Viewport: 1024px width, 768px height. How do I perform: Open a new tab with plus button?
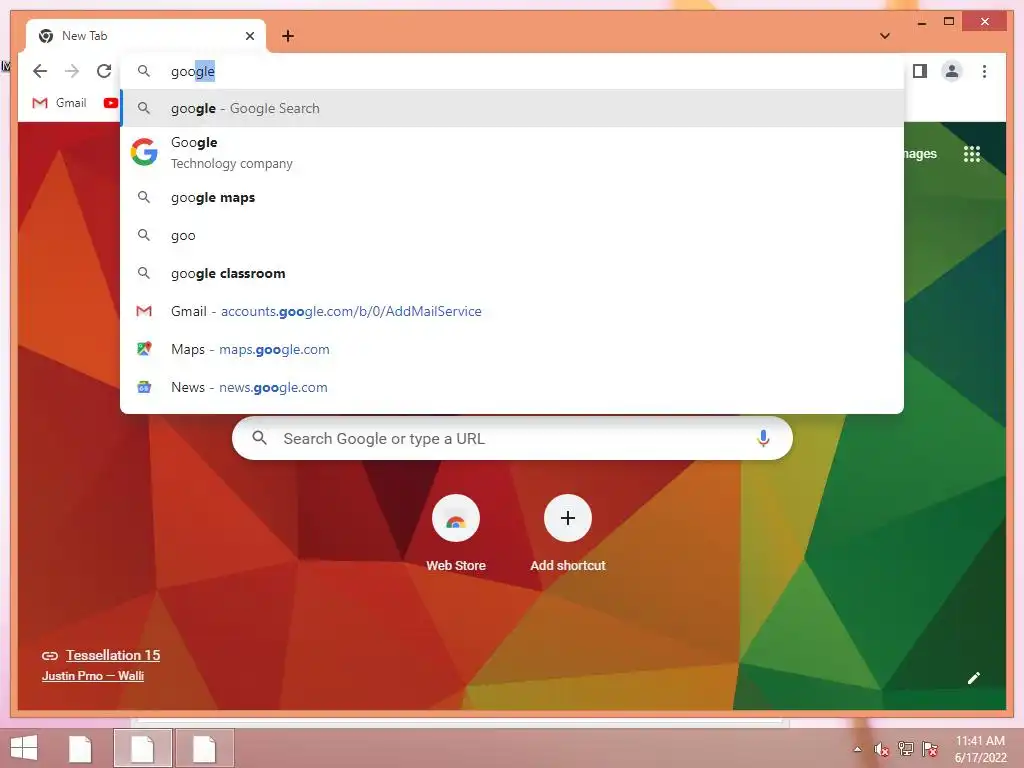[288, 36]
